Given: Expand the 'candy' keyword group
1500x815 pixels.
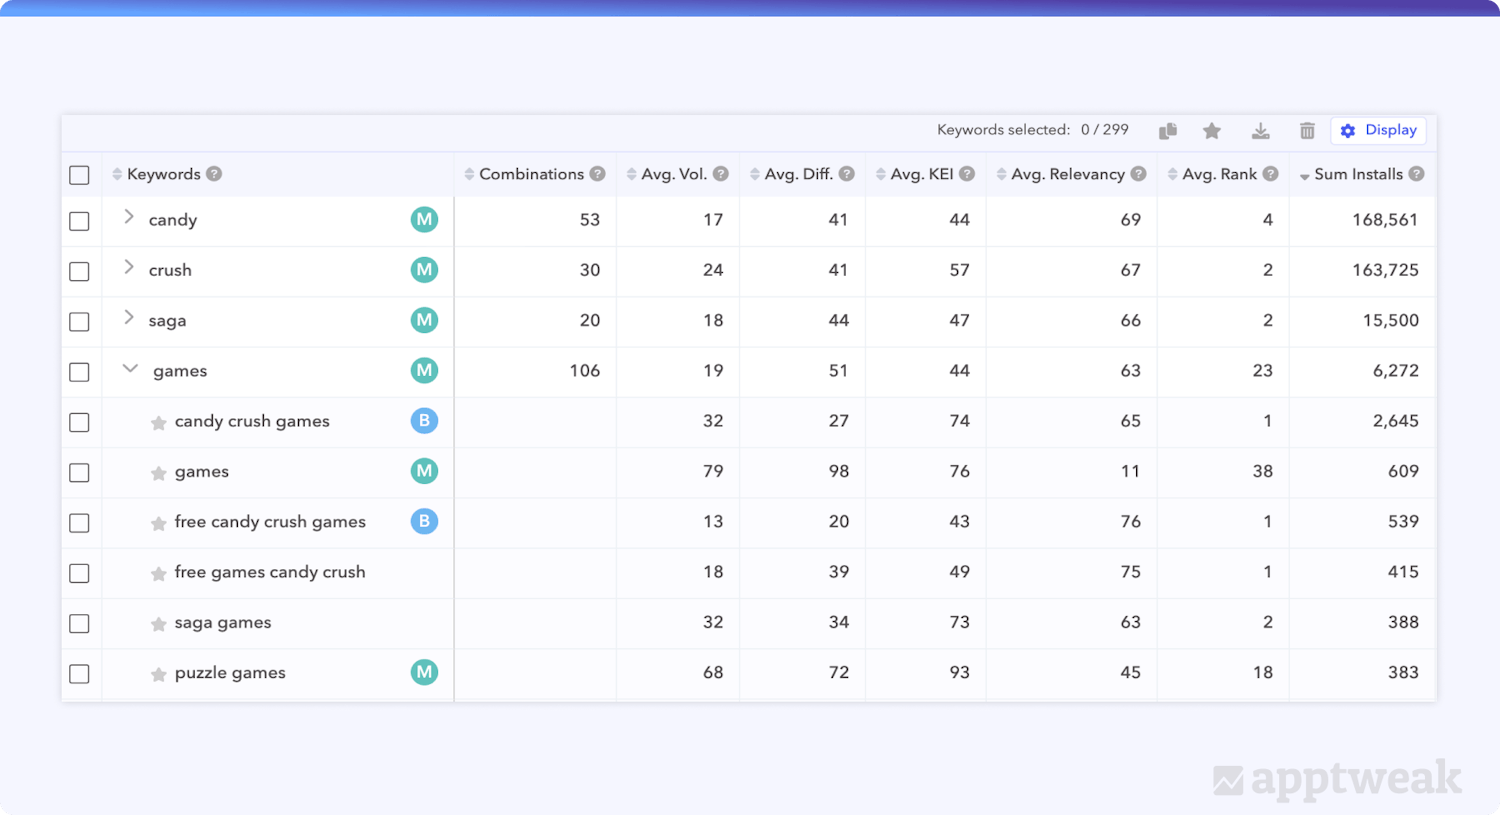Looking at the screenshot, I should click(129, 217).
